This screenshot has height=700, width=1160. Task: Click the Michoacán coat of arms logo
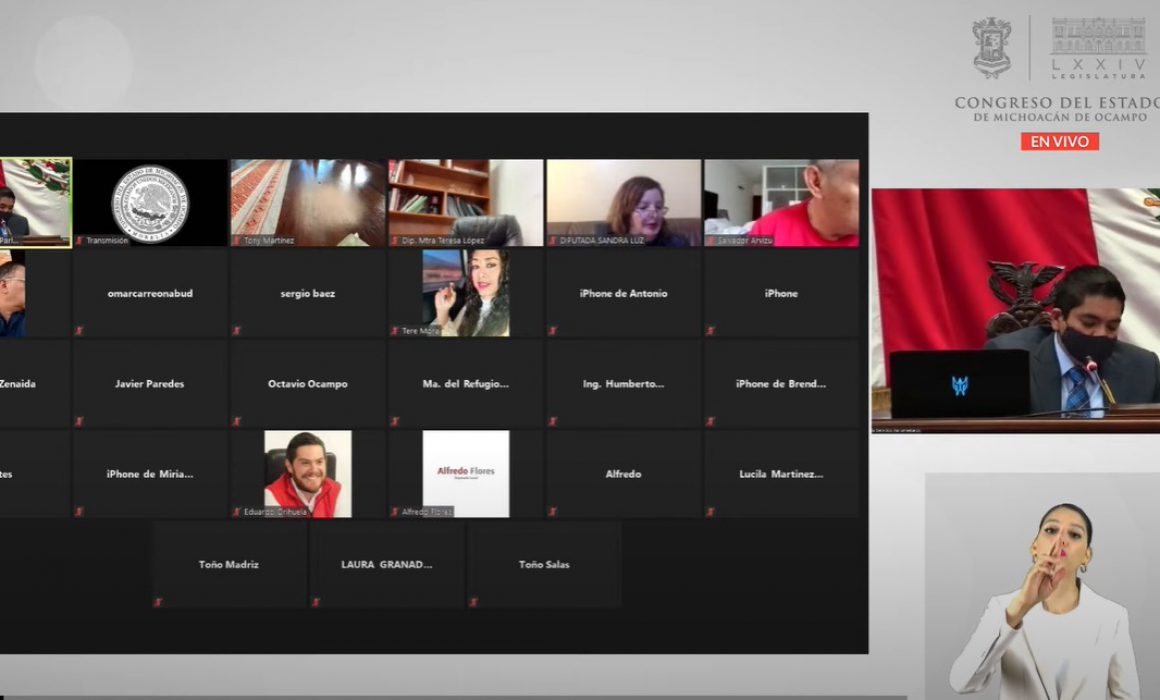[x=991, y=47]
